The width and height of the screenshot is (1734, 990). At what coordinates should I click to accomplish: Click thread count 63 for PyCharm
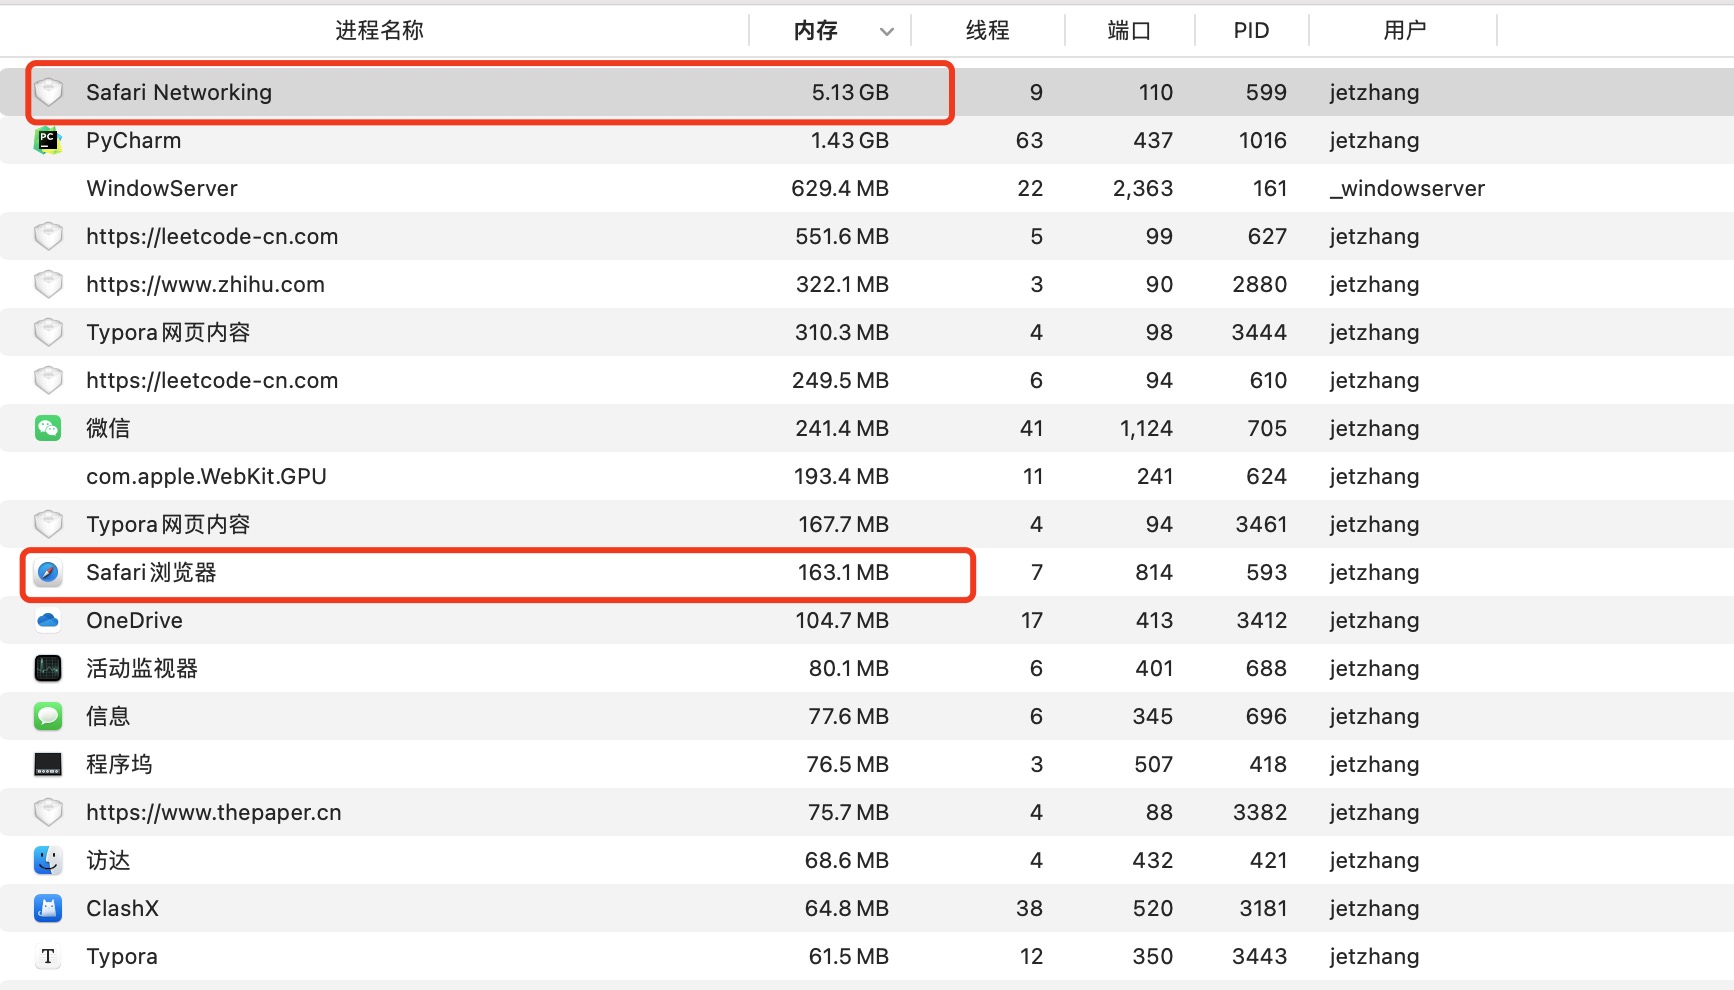[1030, 140]
